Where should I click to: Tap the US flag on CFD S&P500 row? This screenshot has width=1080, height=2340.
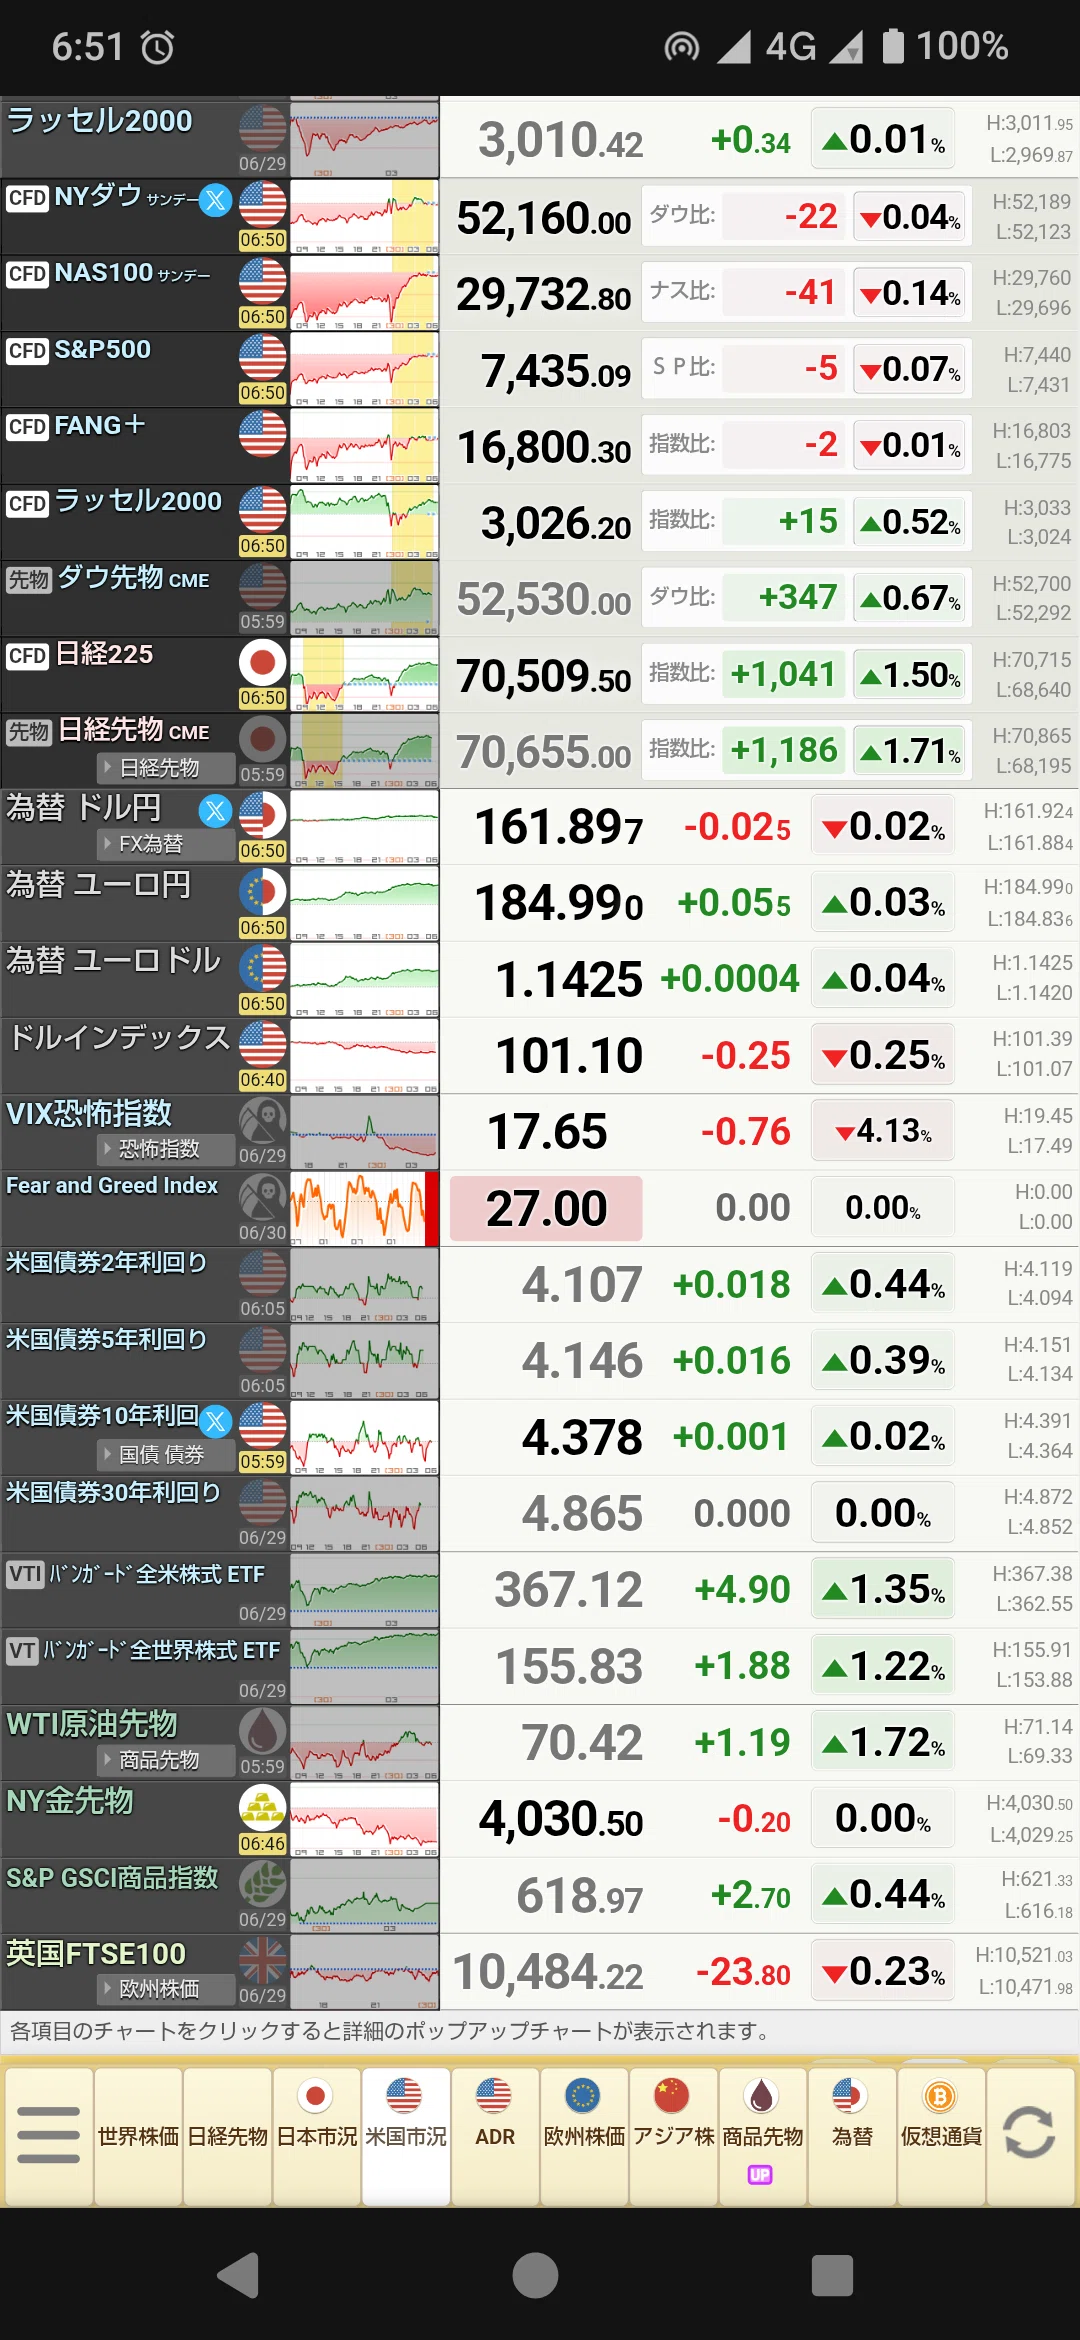pos(263,357)
